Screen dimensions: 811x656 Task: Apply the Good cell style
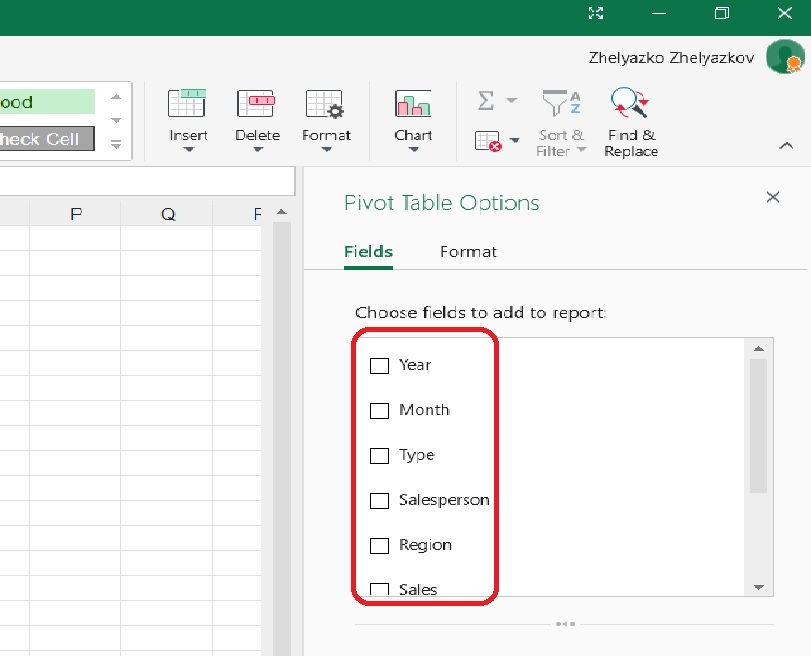(x=47, y=102)
